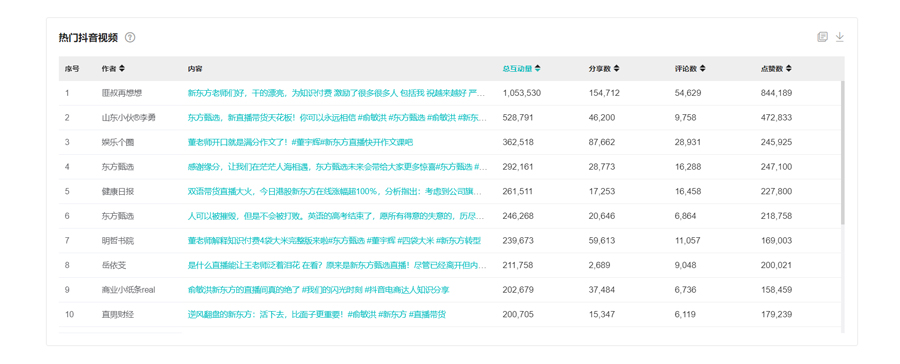Open video link starting 人可以被摧毁
This screenshot has width=900, height=364.
point(337,216)
